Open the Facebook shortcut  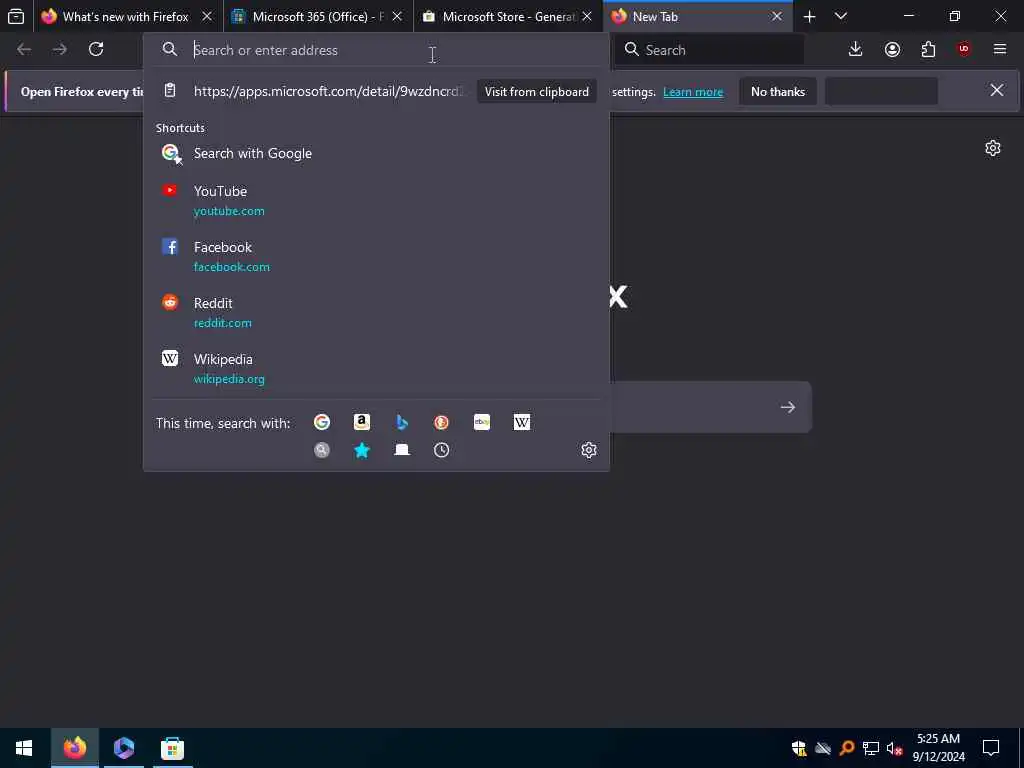[x=376, y=257]
